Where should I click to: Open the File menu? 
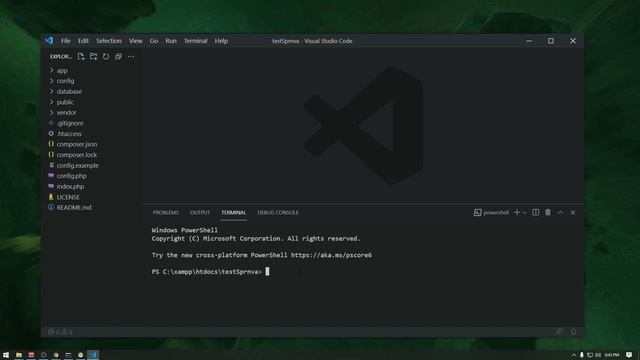(x=66, y=41)
